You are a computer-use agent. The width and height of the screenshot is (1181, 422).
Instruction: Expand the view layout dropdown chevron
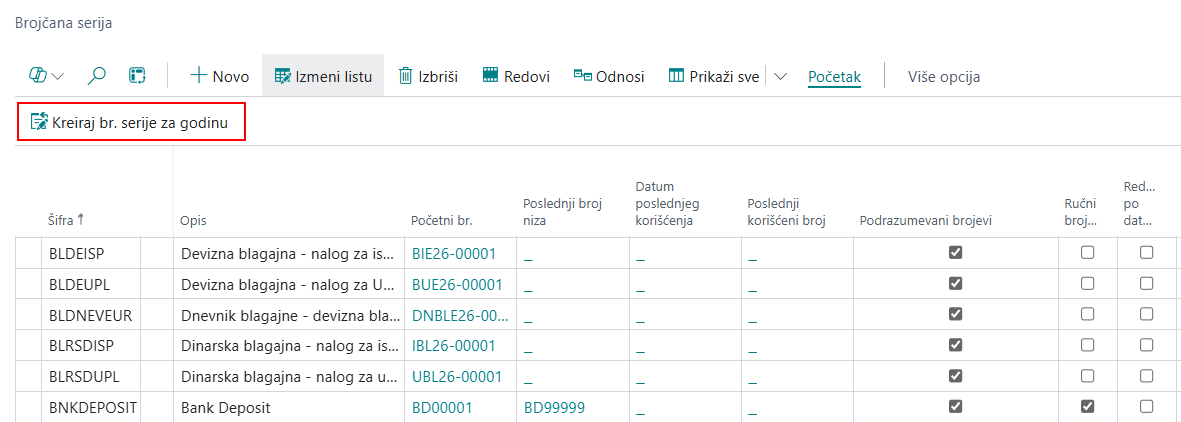[57, 76]
